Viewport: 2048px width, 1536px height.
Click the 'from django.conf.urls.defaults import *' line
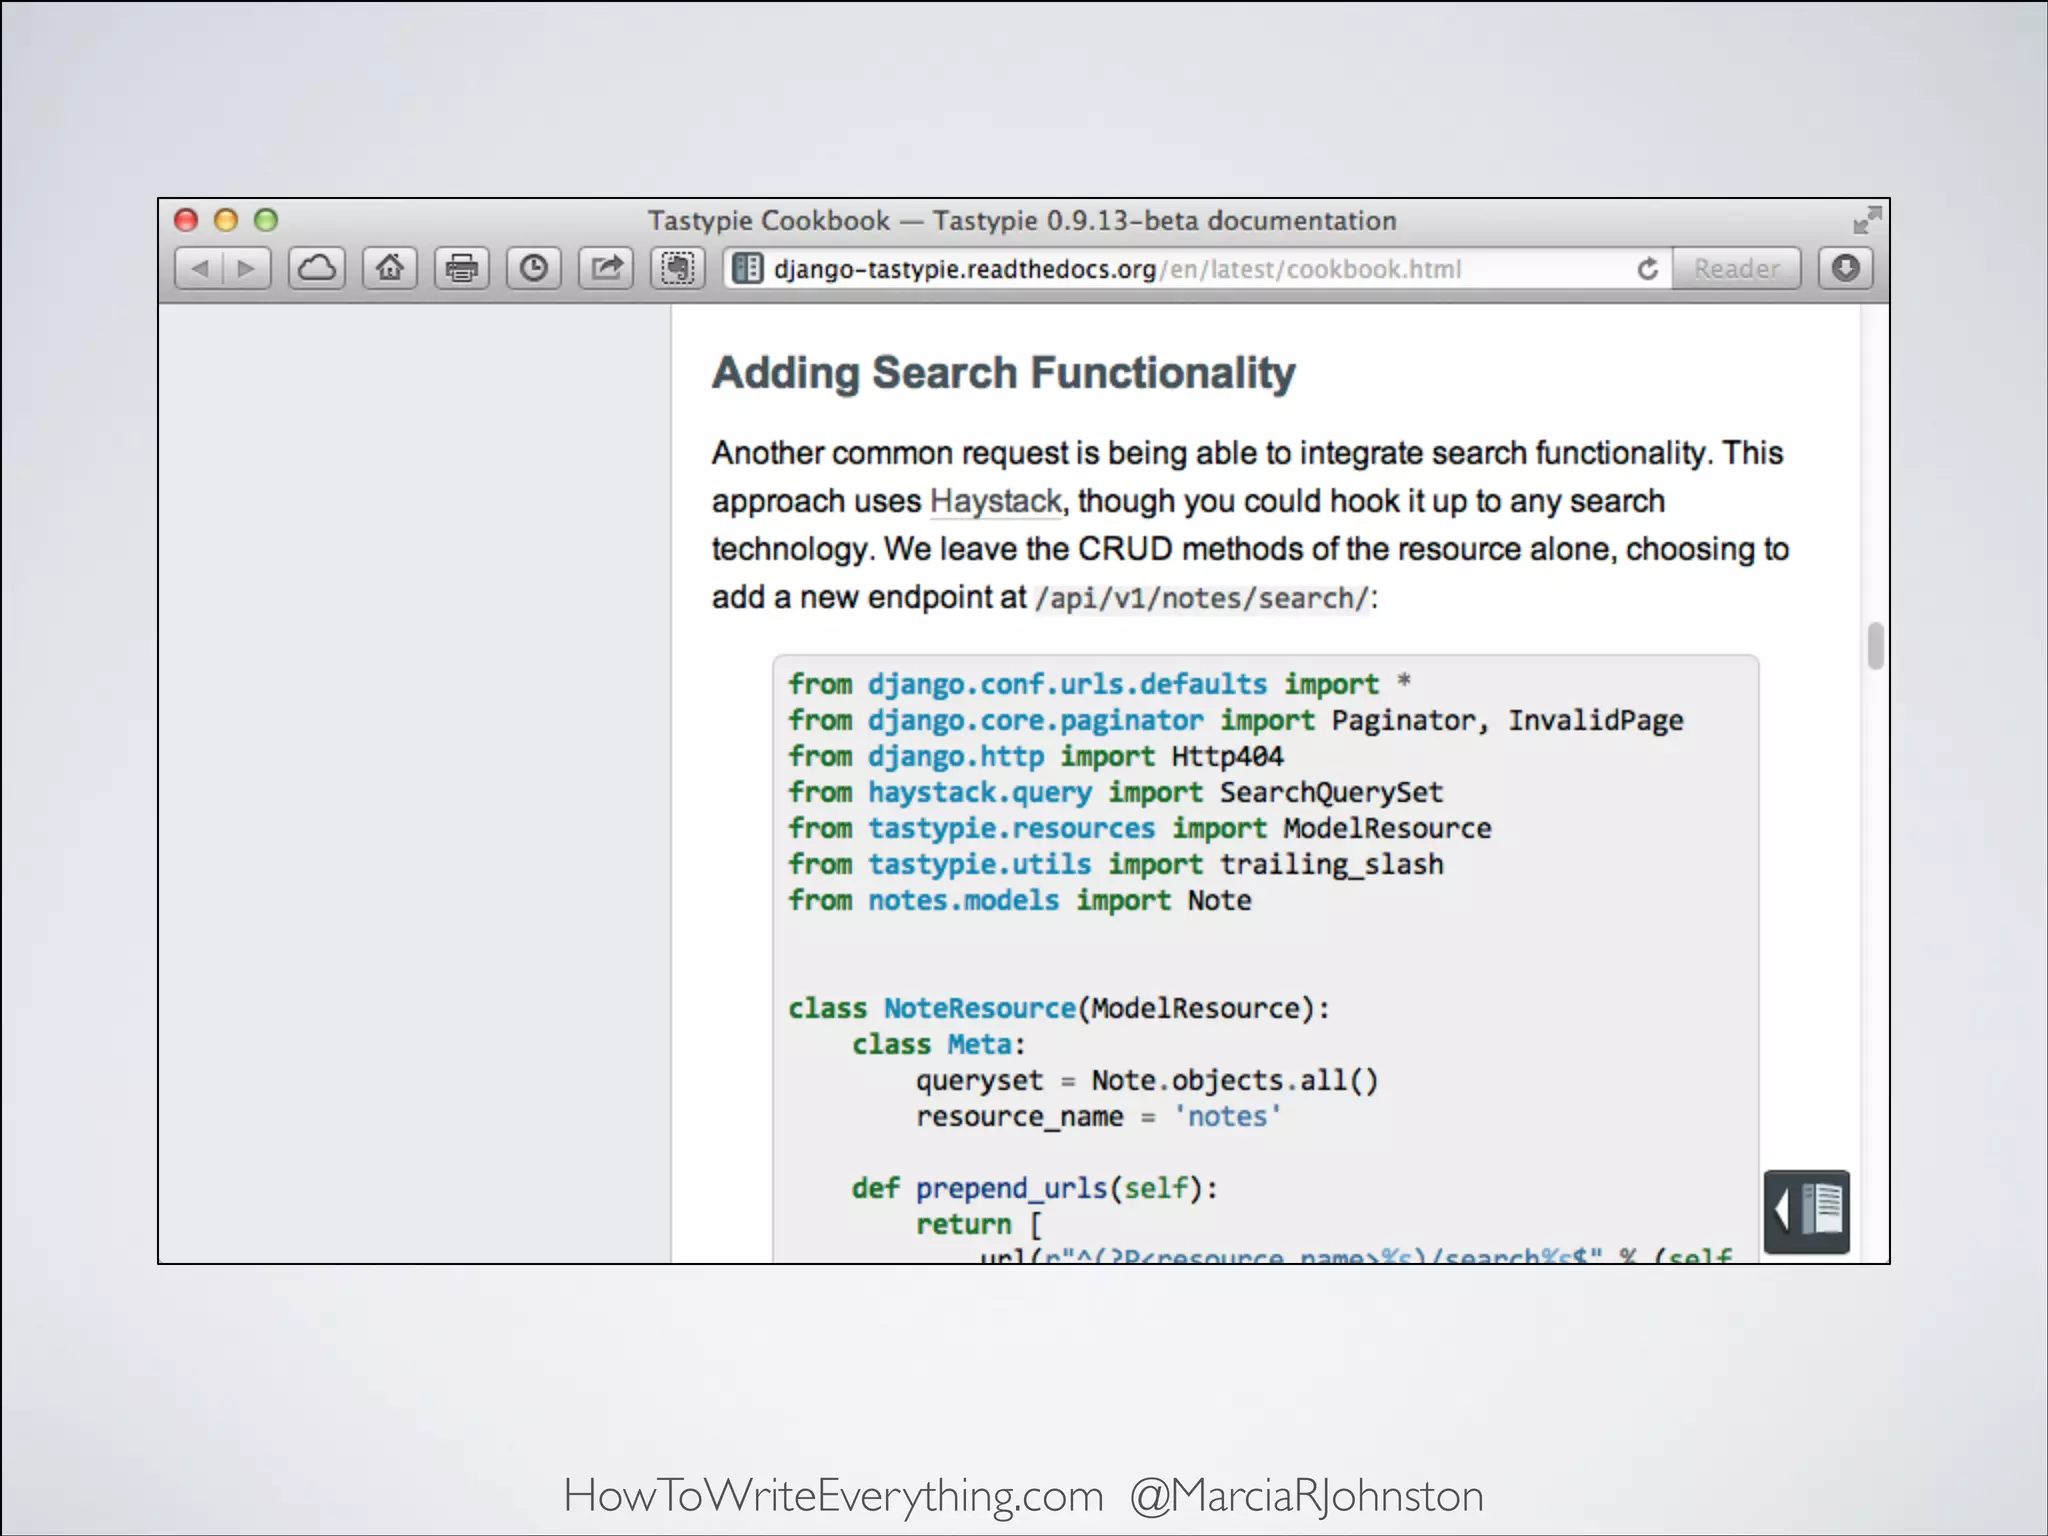(1100, 684)
